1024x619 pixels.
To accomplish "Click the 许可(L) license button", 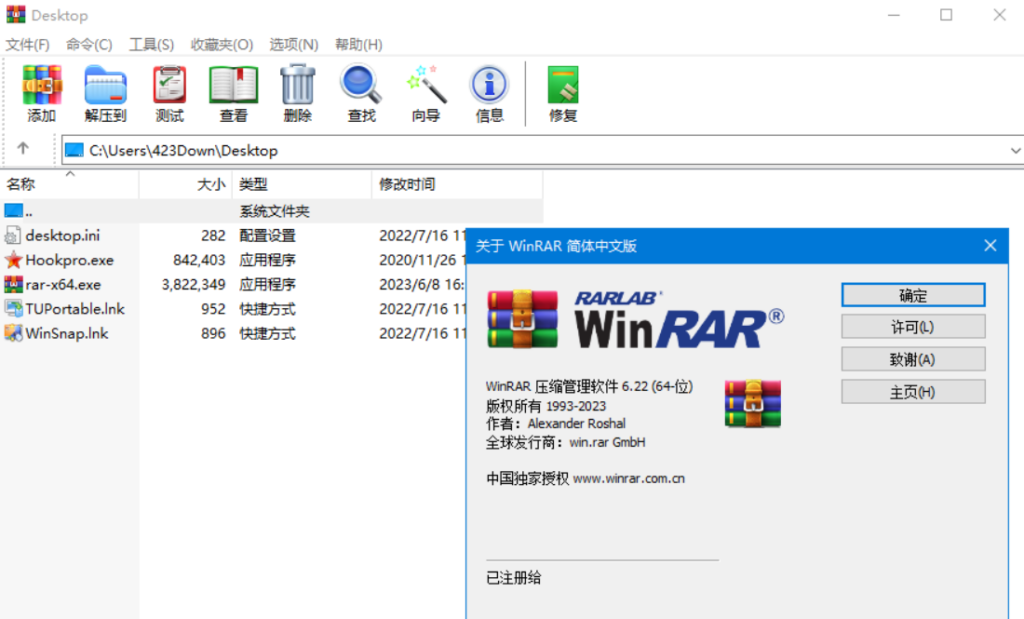I will coord(912,327).
